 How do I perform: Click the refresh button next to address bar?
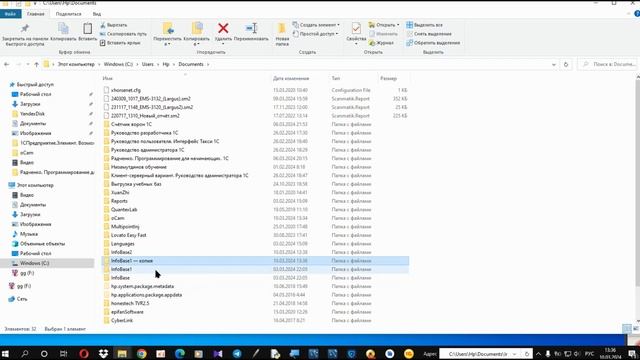click(x=566, y=64)
